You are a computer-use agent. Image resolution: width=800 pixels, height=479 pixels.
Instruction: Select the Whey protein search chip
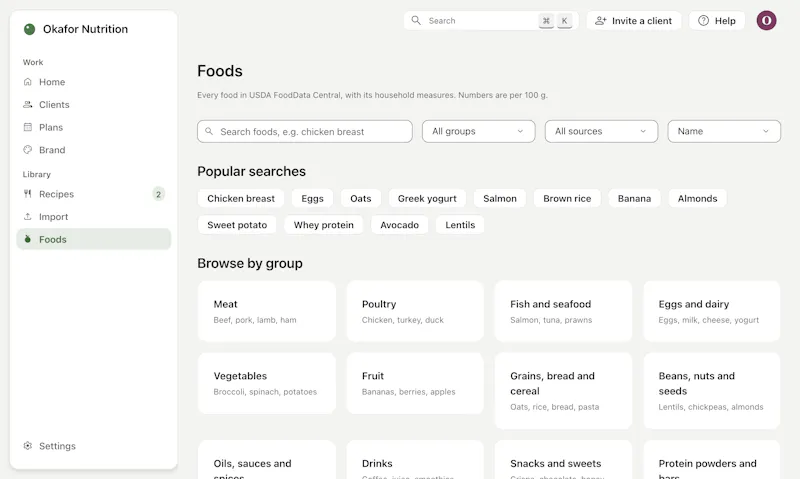coord(323,225)
